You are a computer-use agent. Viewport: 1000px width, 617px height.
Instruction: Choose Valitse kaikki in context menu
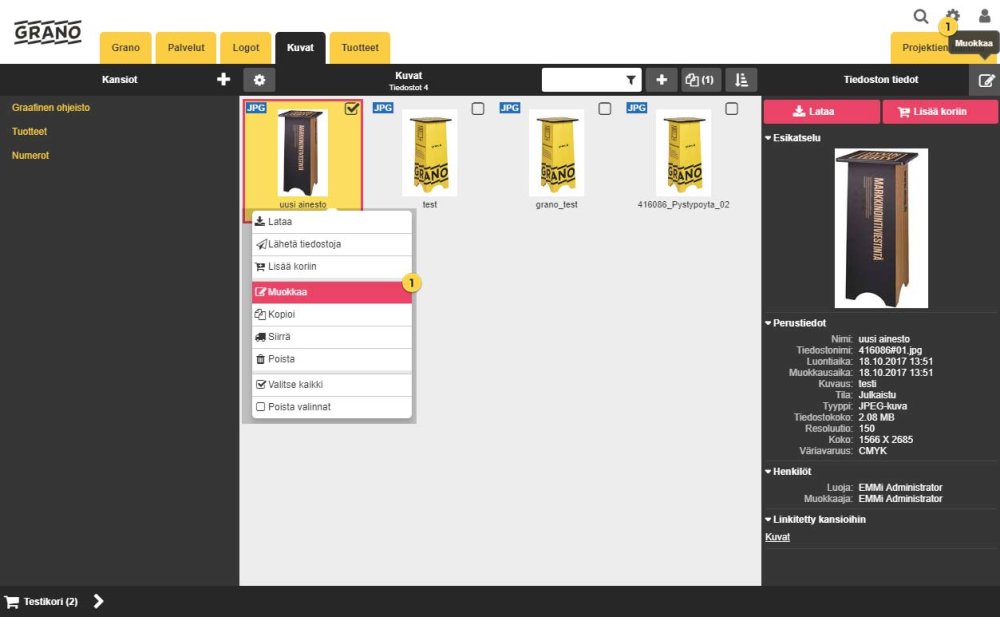pos(332,385)
